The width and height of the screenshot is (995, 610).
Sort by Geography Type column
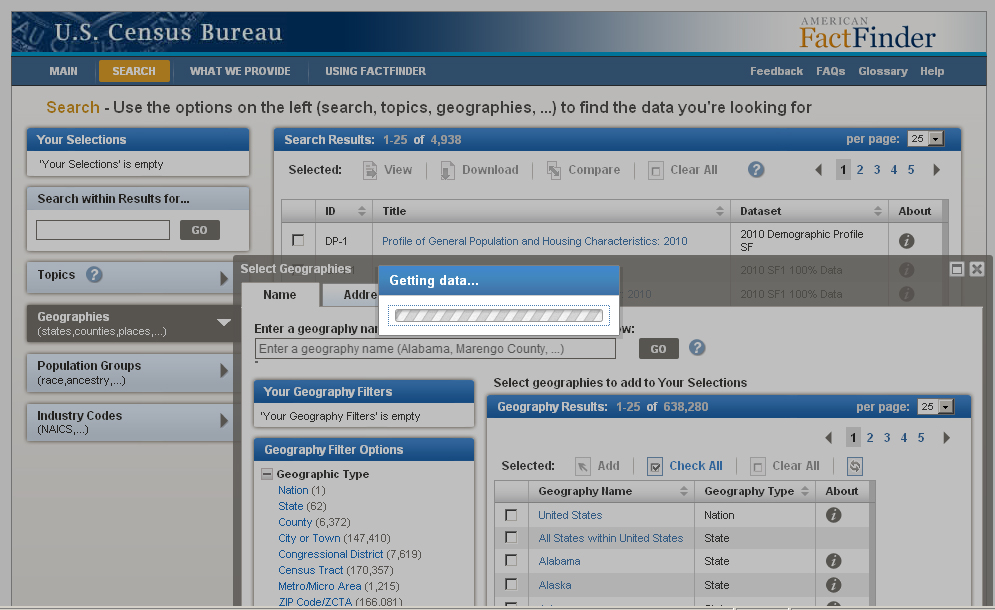click(805, 491)
